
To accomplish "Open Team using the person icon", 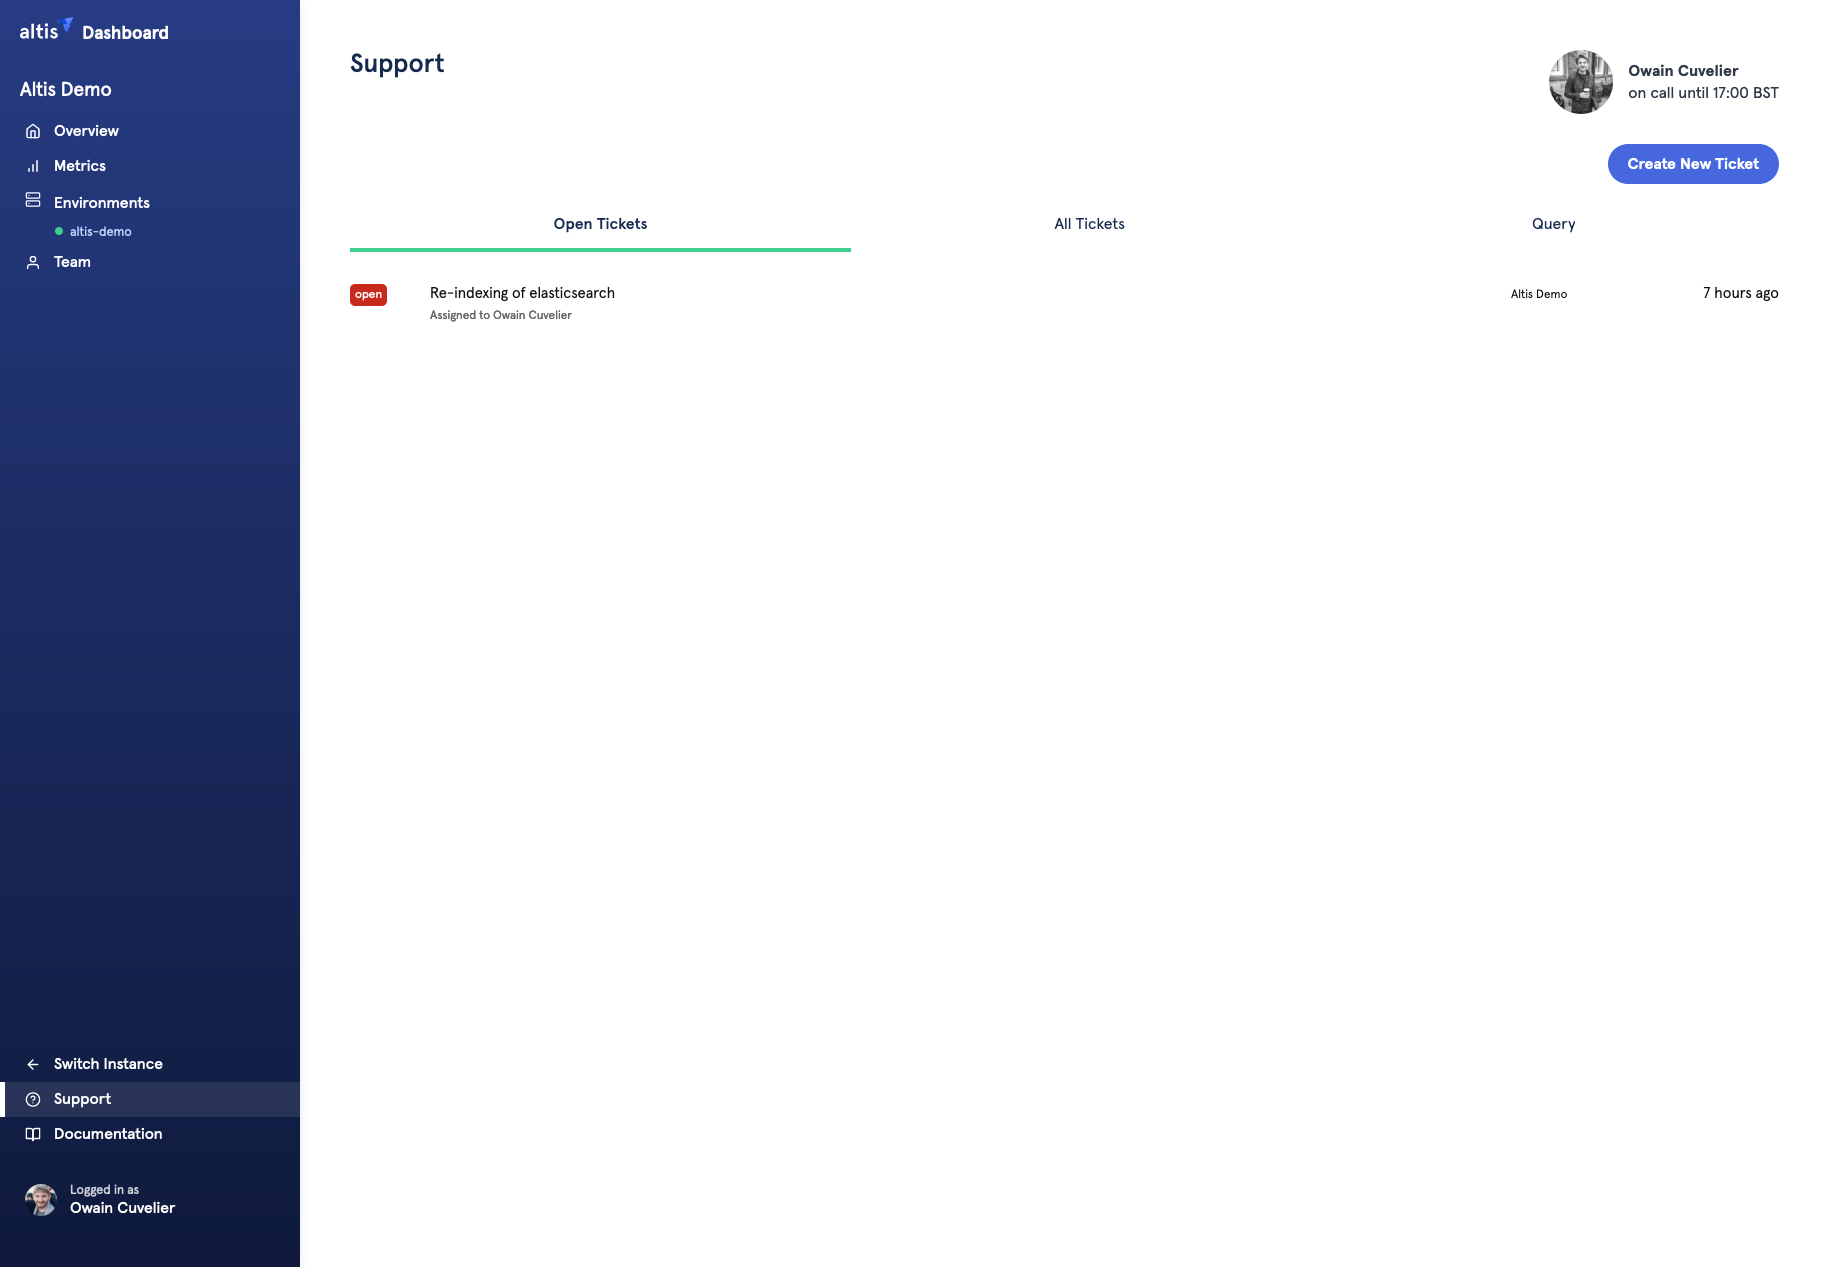I will [x=32, y=261].
